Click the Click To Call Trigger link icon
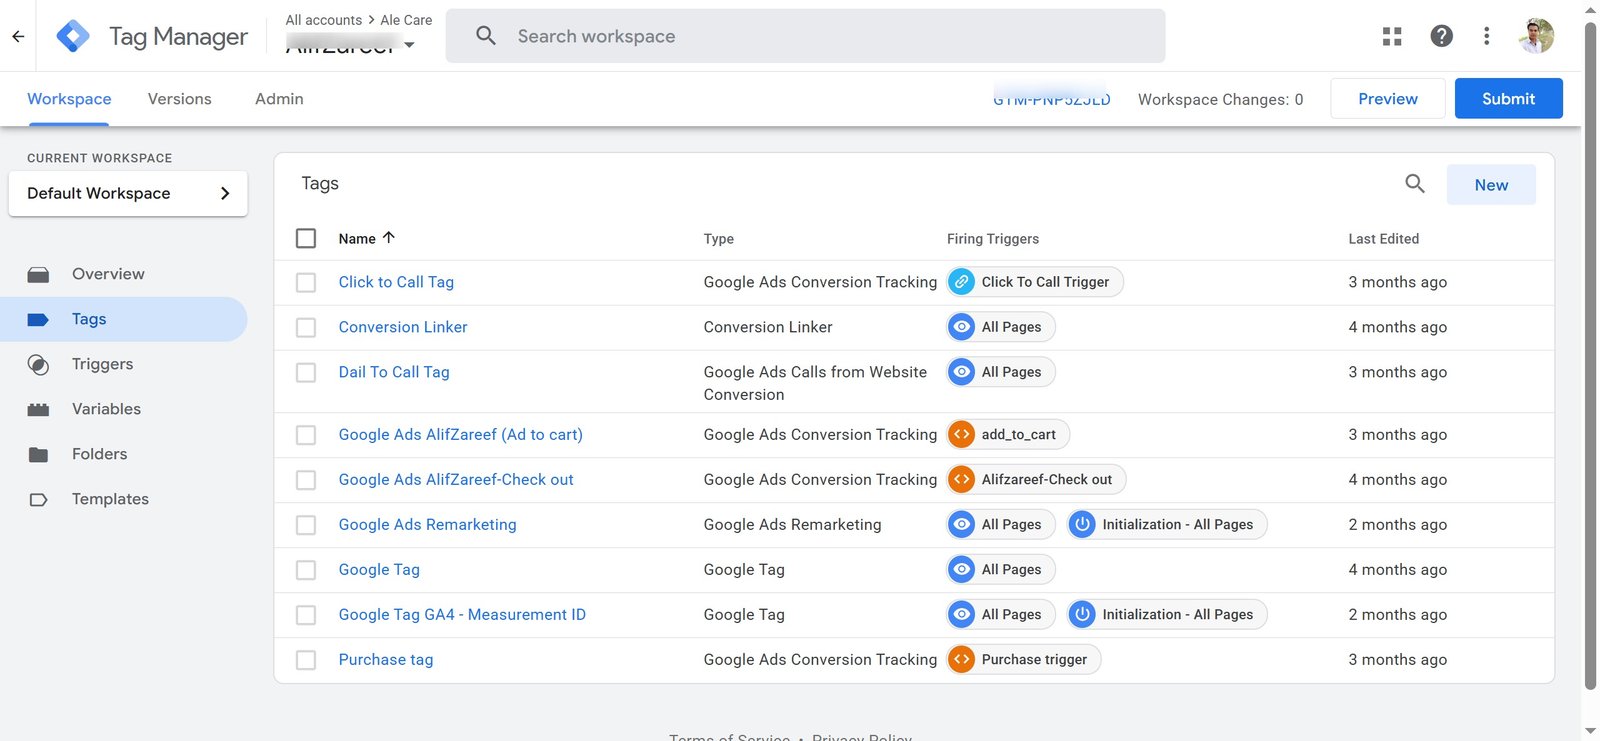The image size is (1600, 741). pyautogui.click(x=961, y=282)
